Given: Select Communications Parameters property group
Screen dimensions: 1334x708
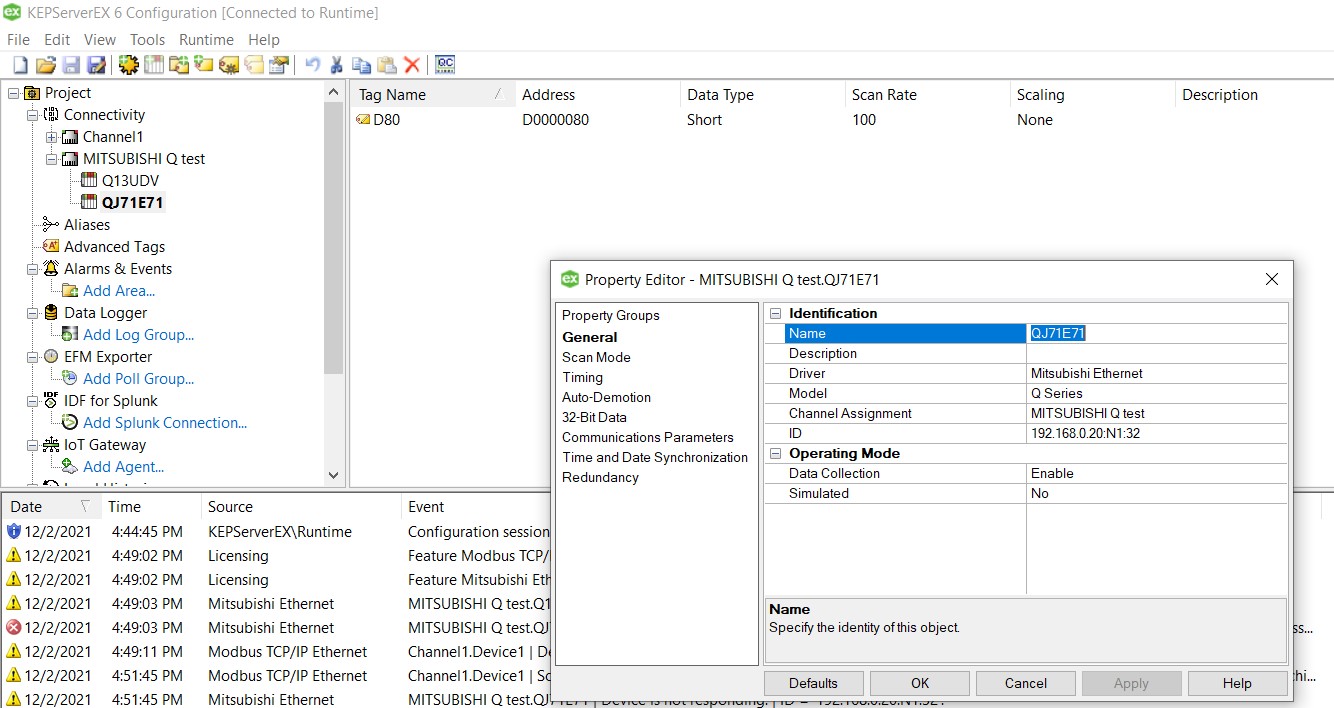Looking at the screenshot, I should coord(647,437).
